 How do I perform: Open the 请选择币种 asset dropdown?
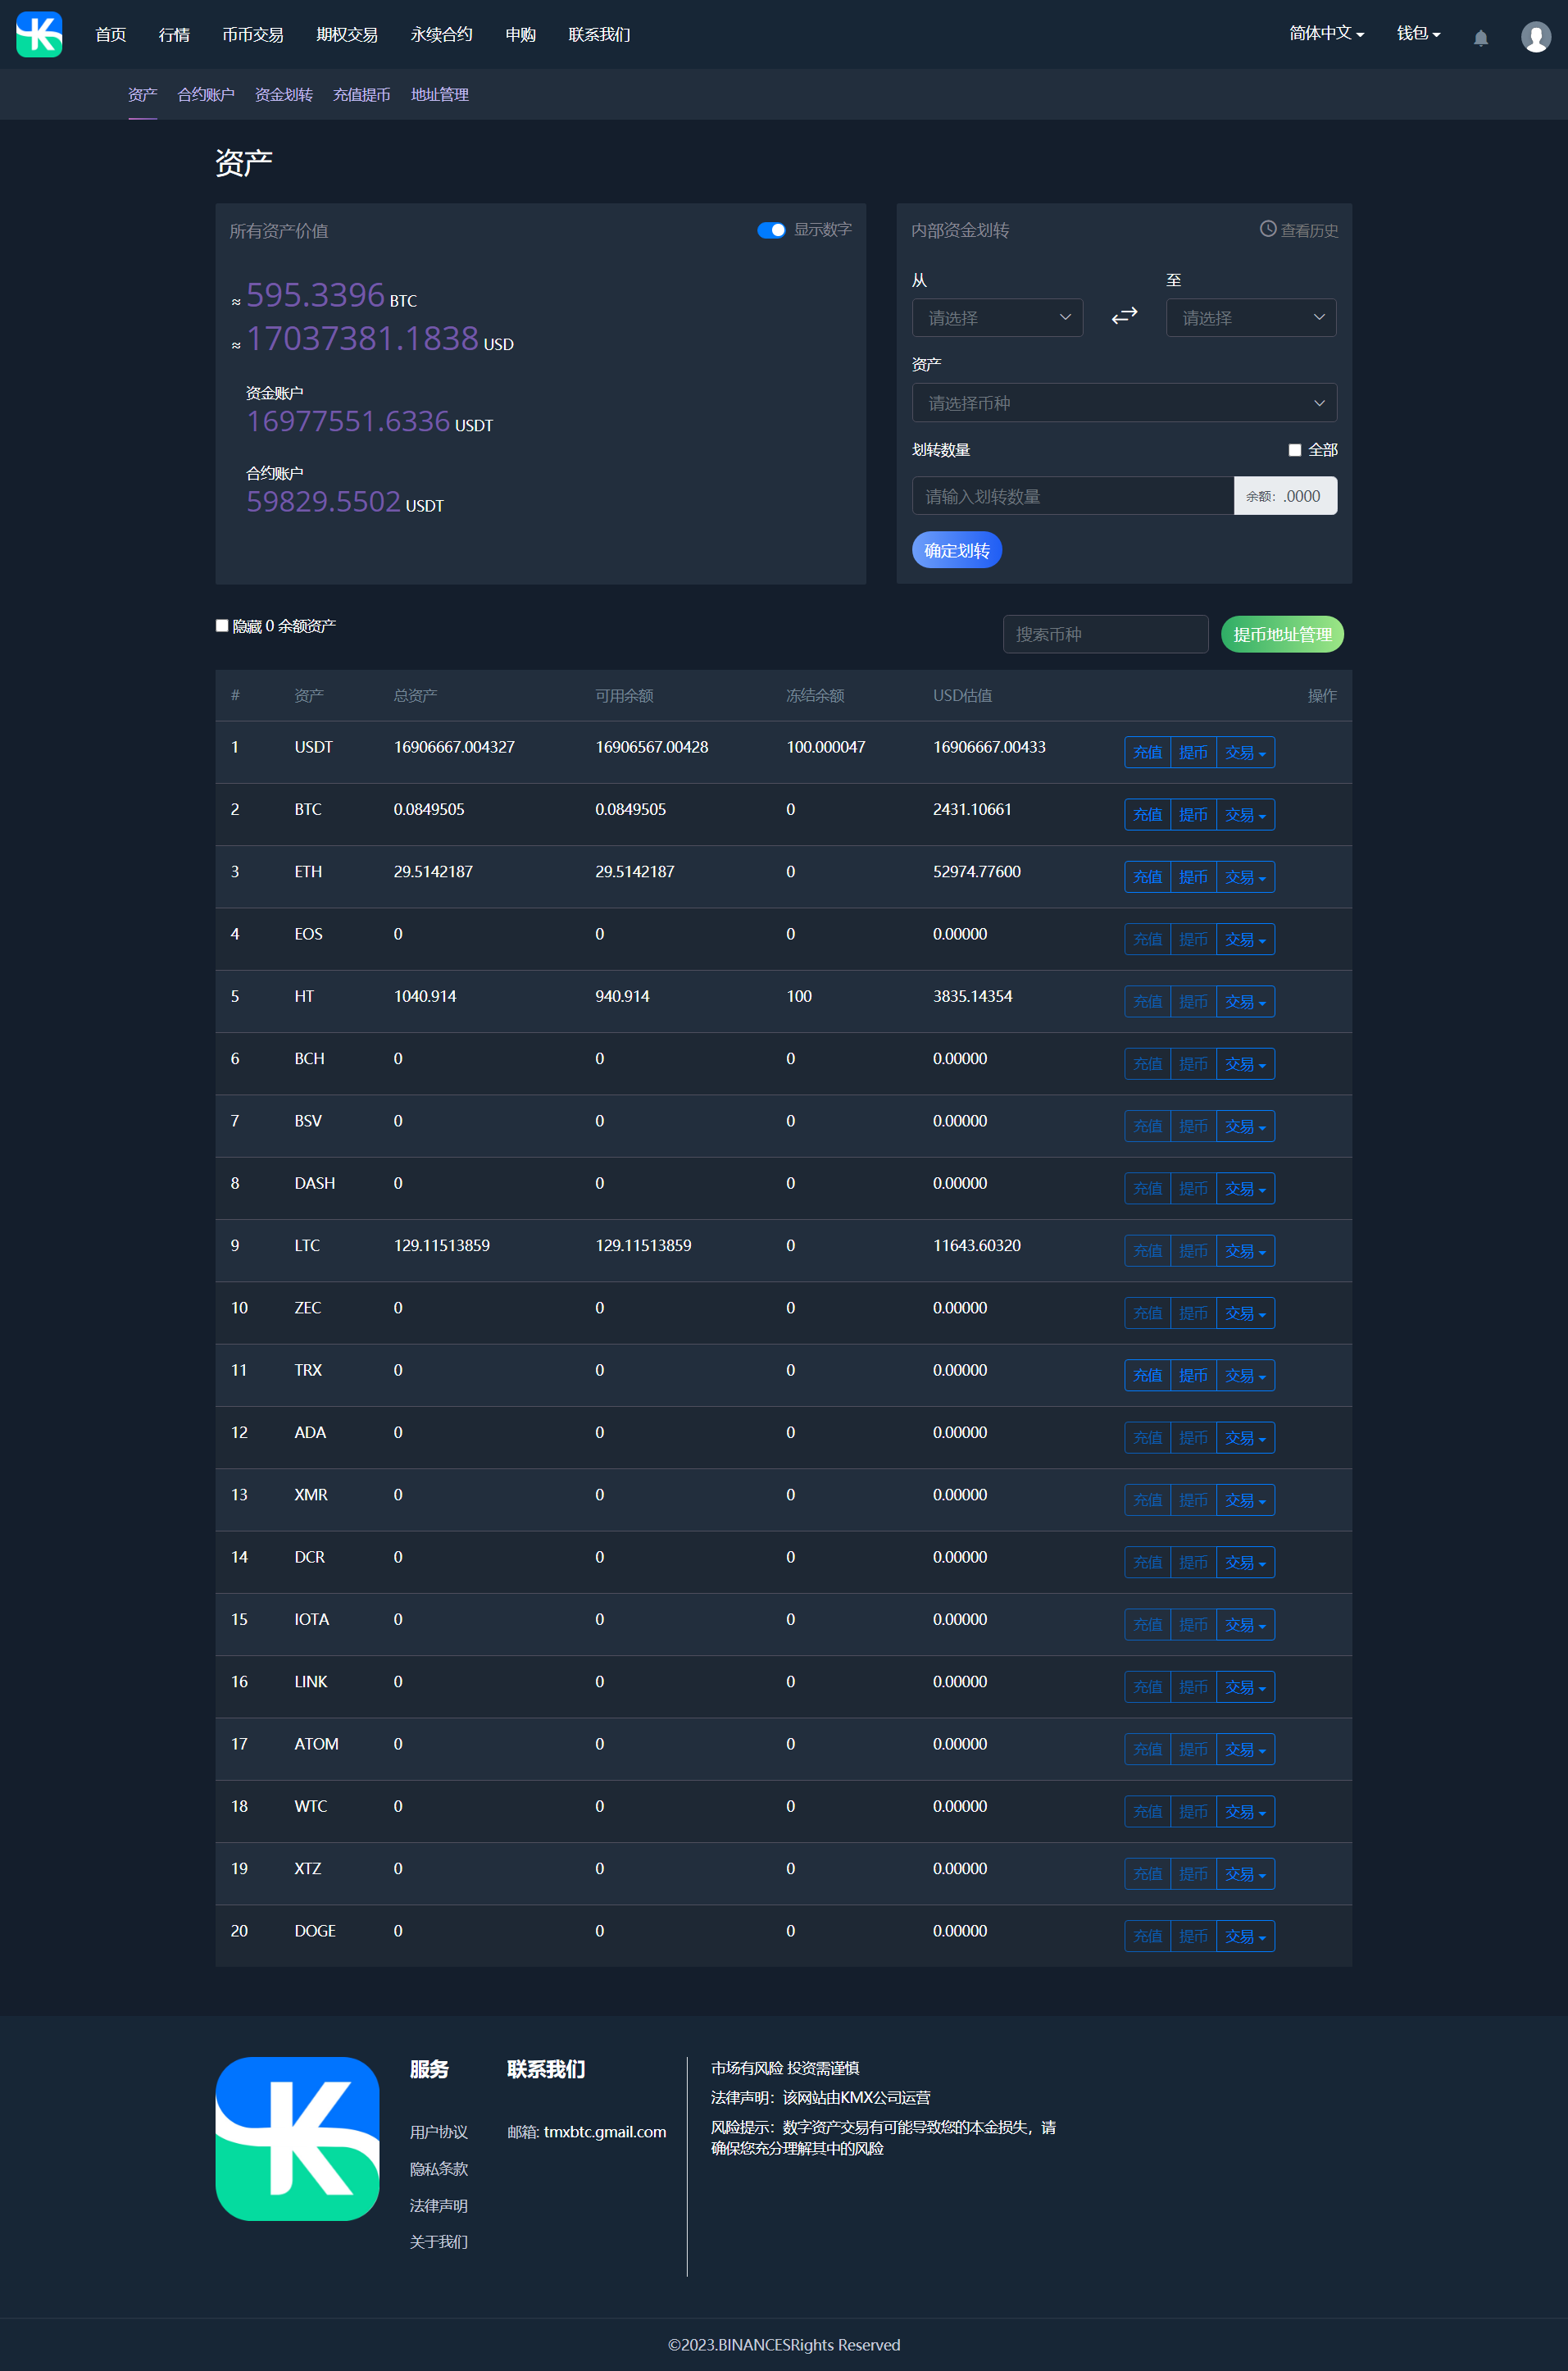click(x=1123, y=403)
